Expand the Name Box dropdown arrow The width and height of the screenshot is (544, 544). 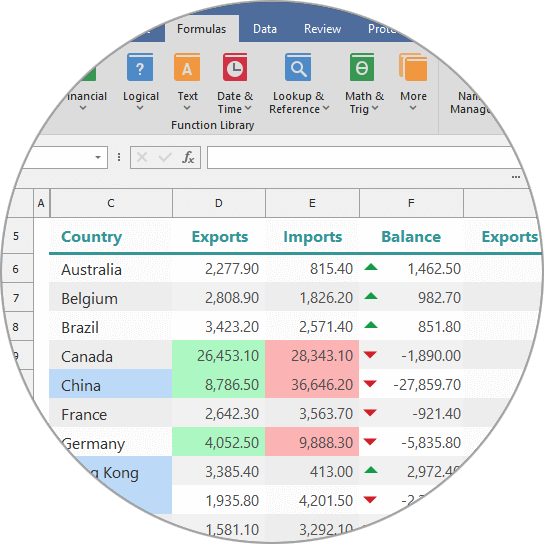98,158
